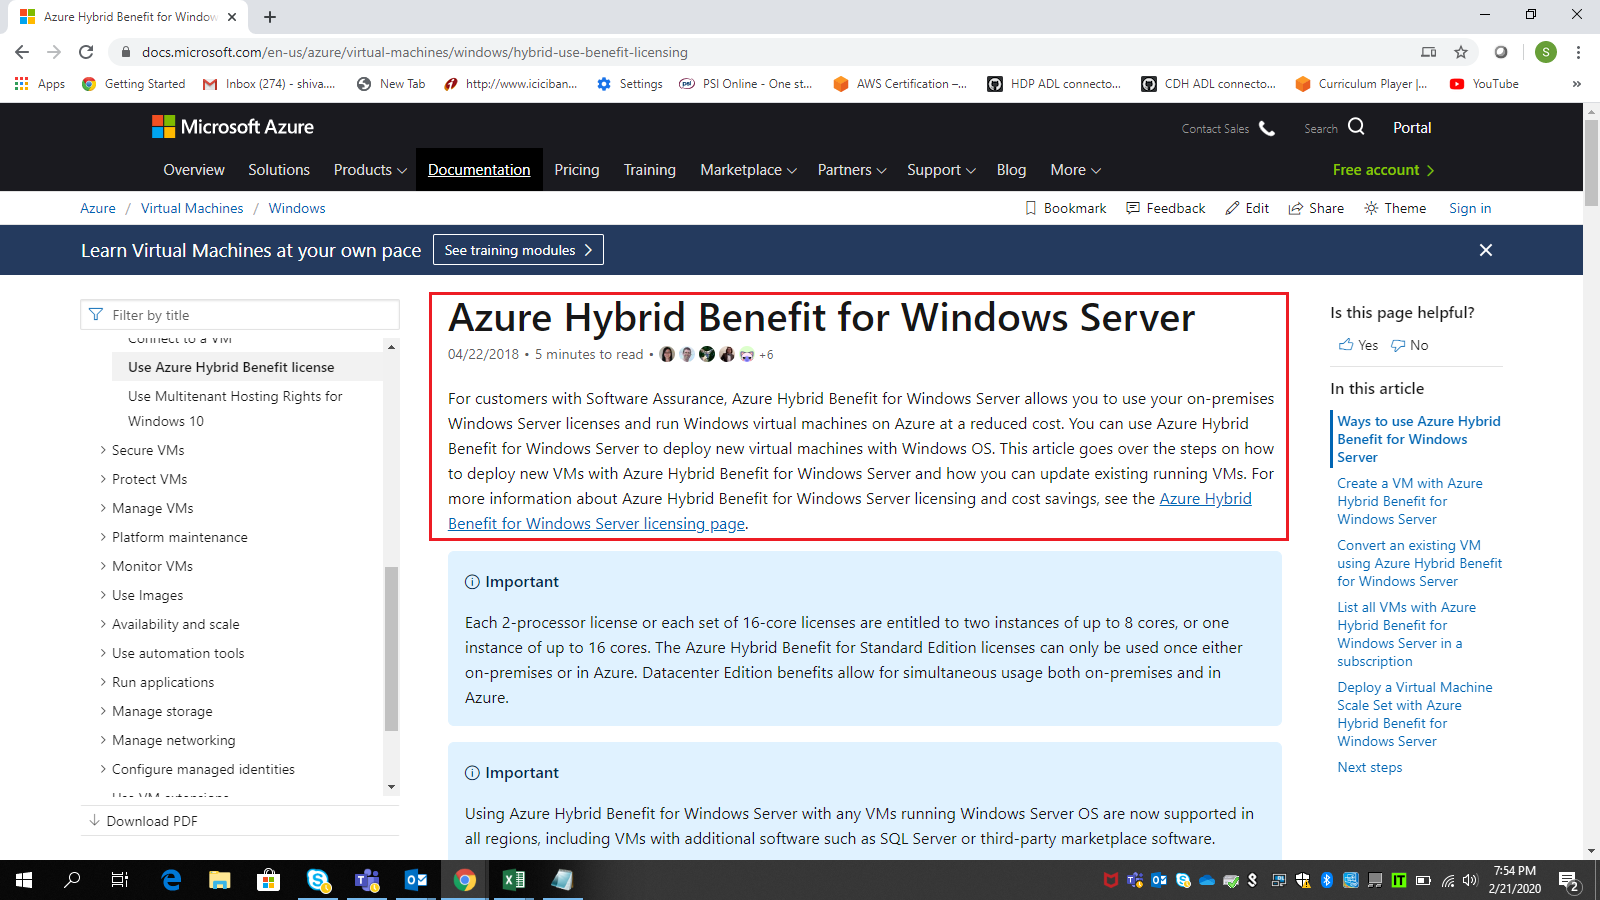Expand the Platform maintenance tree node

click(103, 537)
